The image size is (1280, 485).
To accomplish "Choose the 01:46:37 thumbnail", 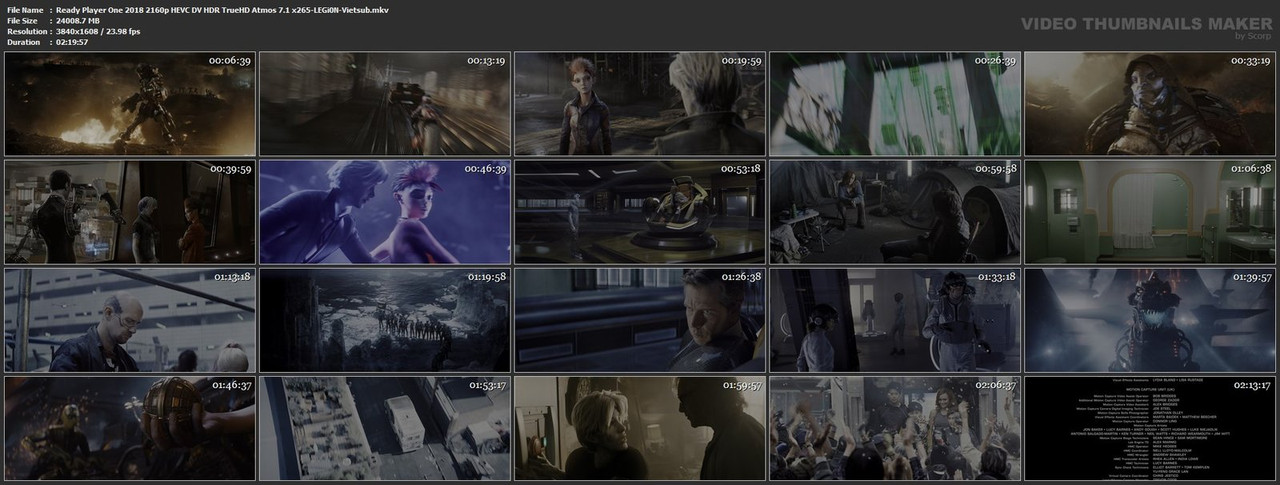I will click(x=130, y=427).
